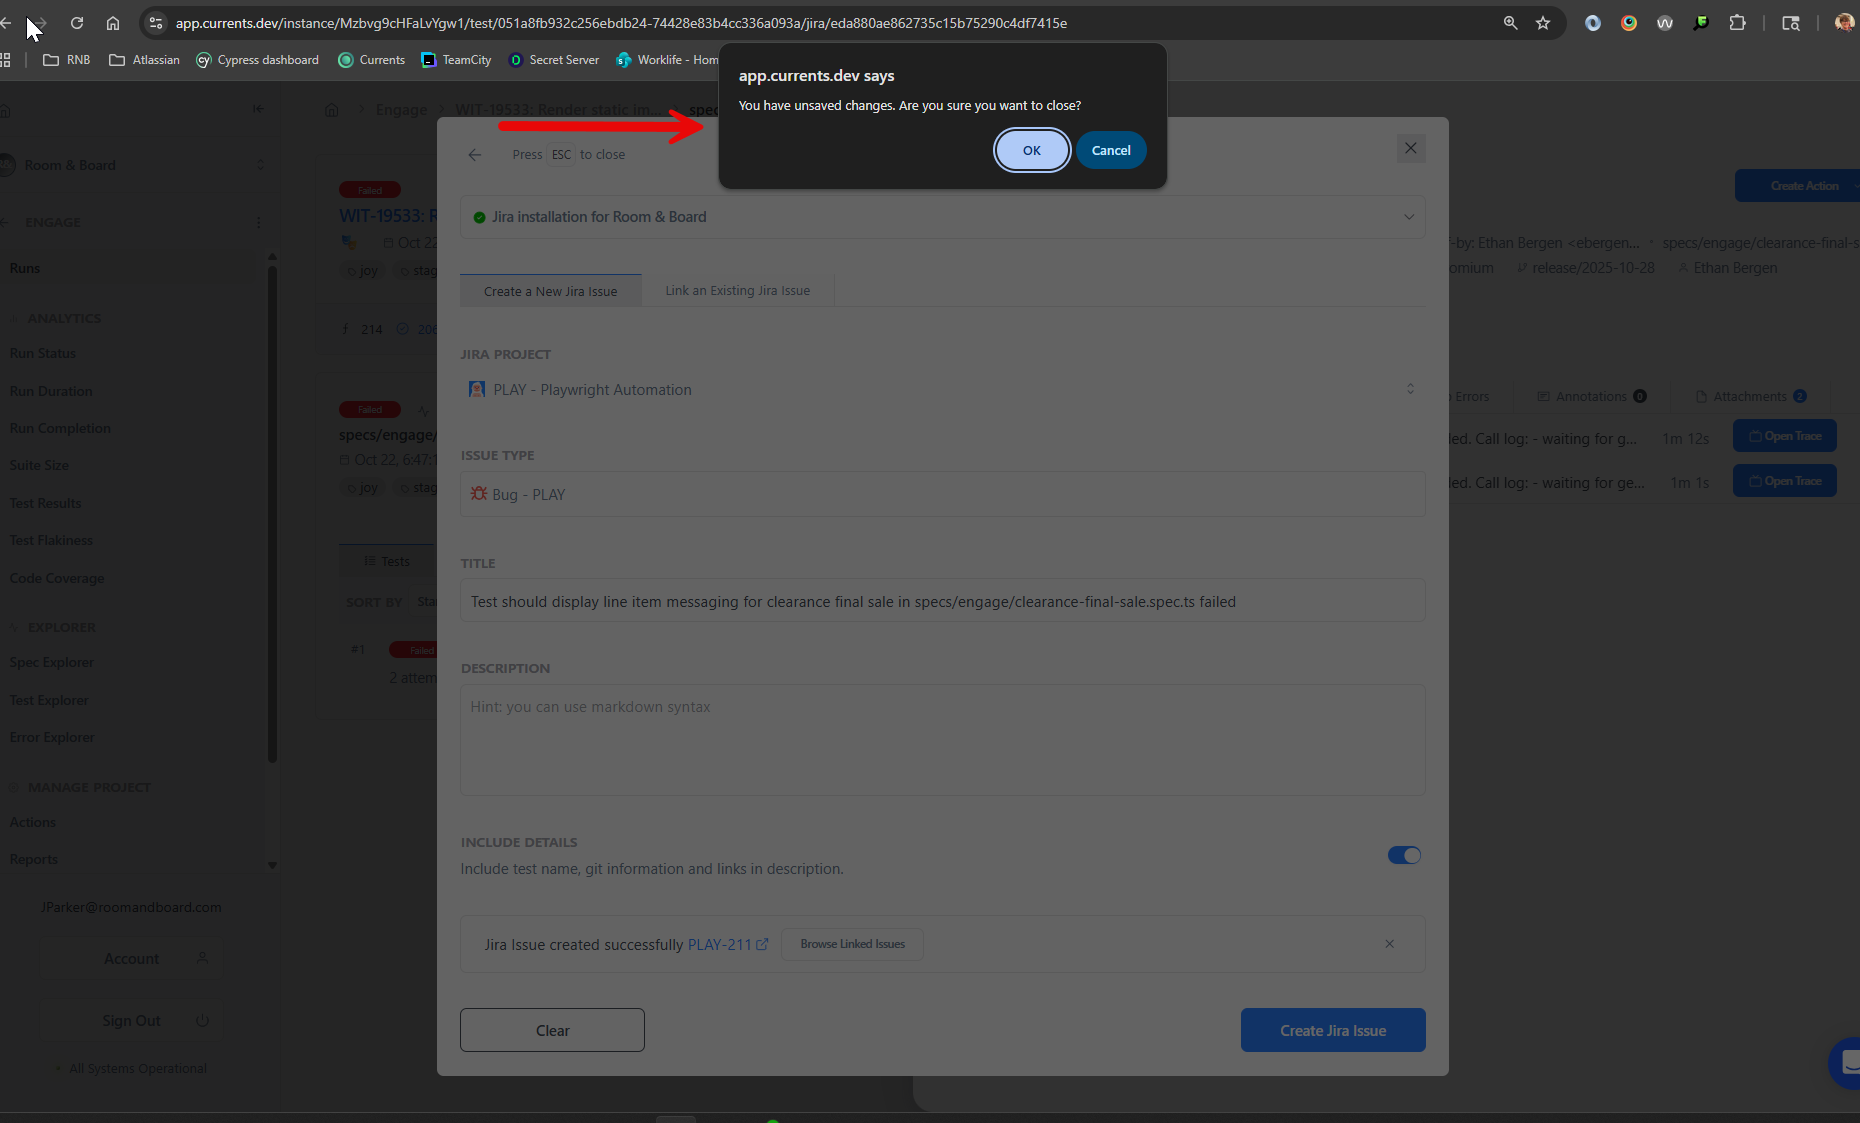This screenshot has height=1123, width=1860.
Task: Click the home breadcrumb icon
Action: pos(332,110)
